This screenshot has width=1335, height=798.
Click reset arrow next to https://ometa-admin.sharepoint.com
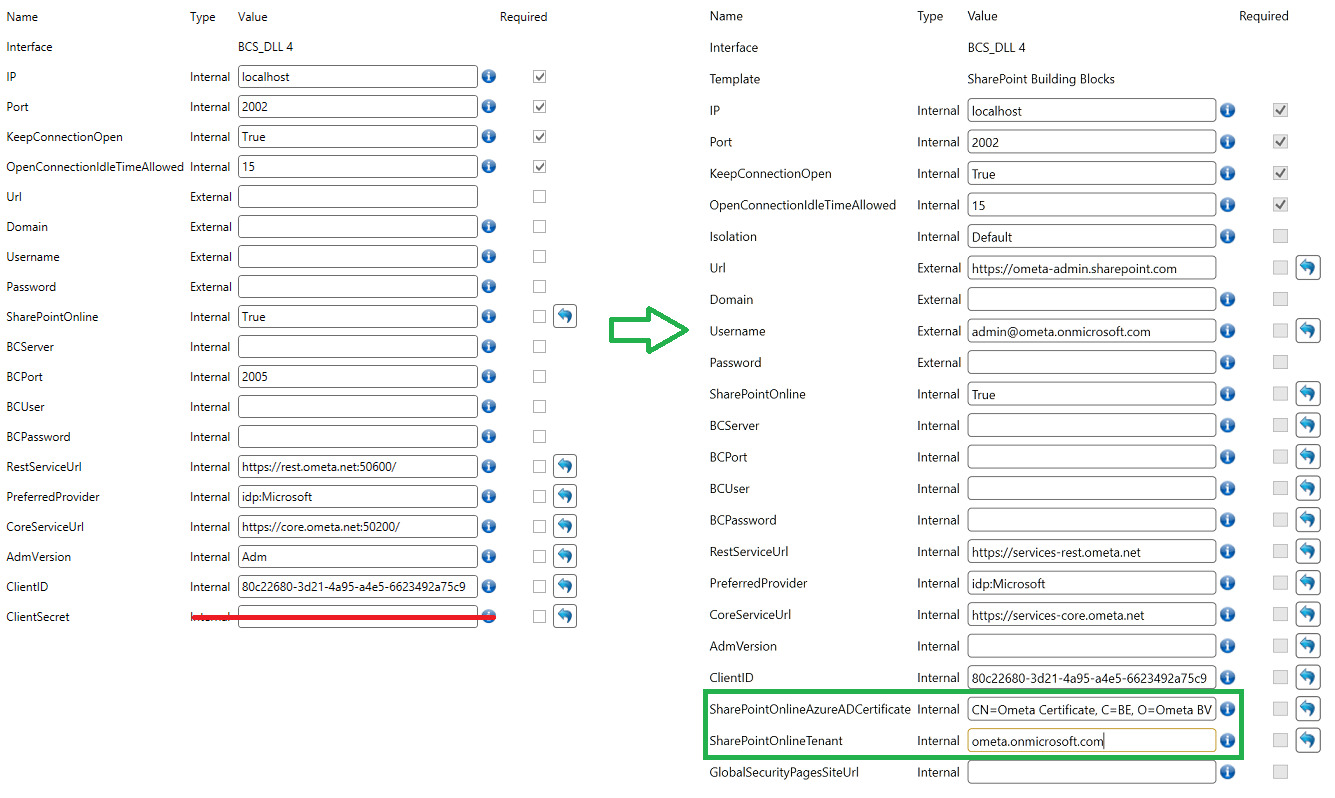[x=1308, y=268]
